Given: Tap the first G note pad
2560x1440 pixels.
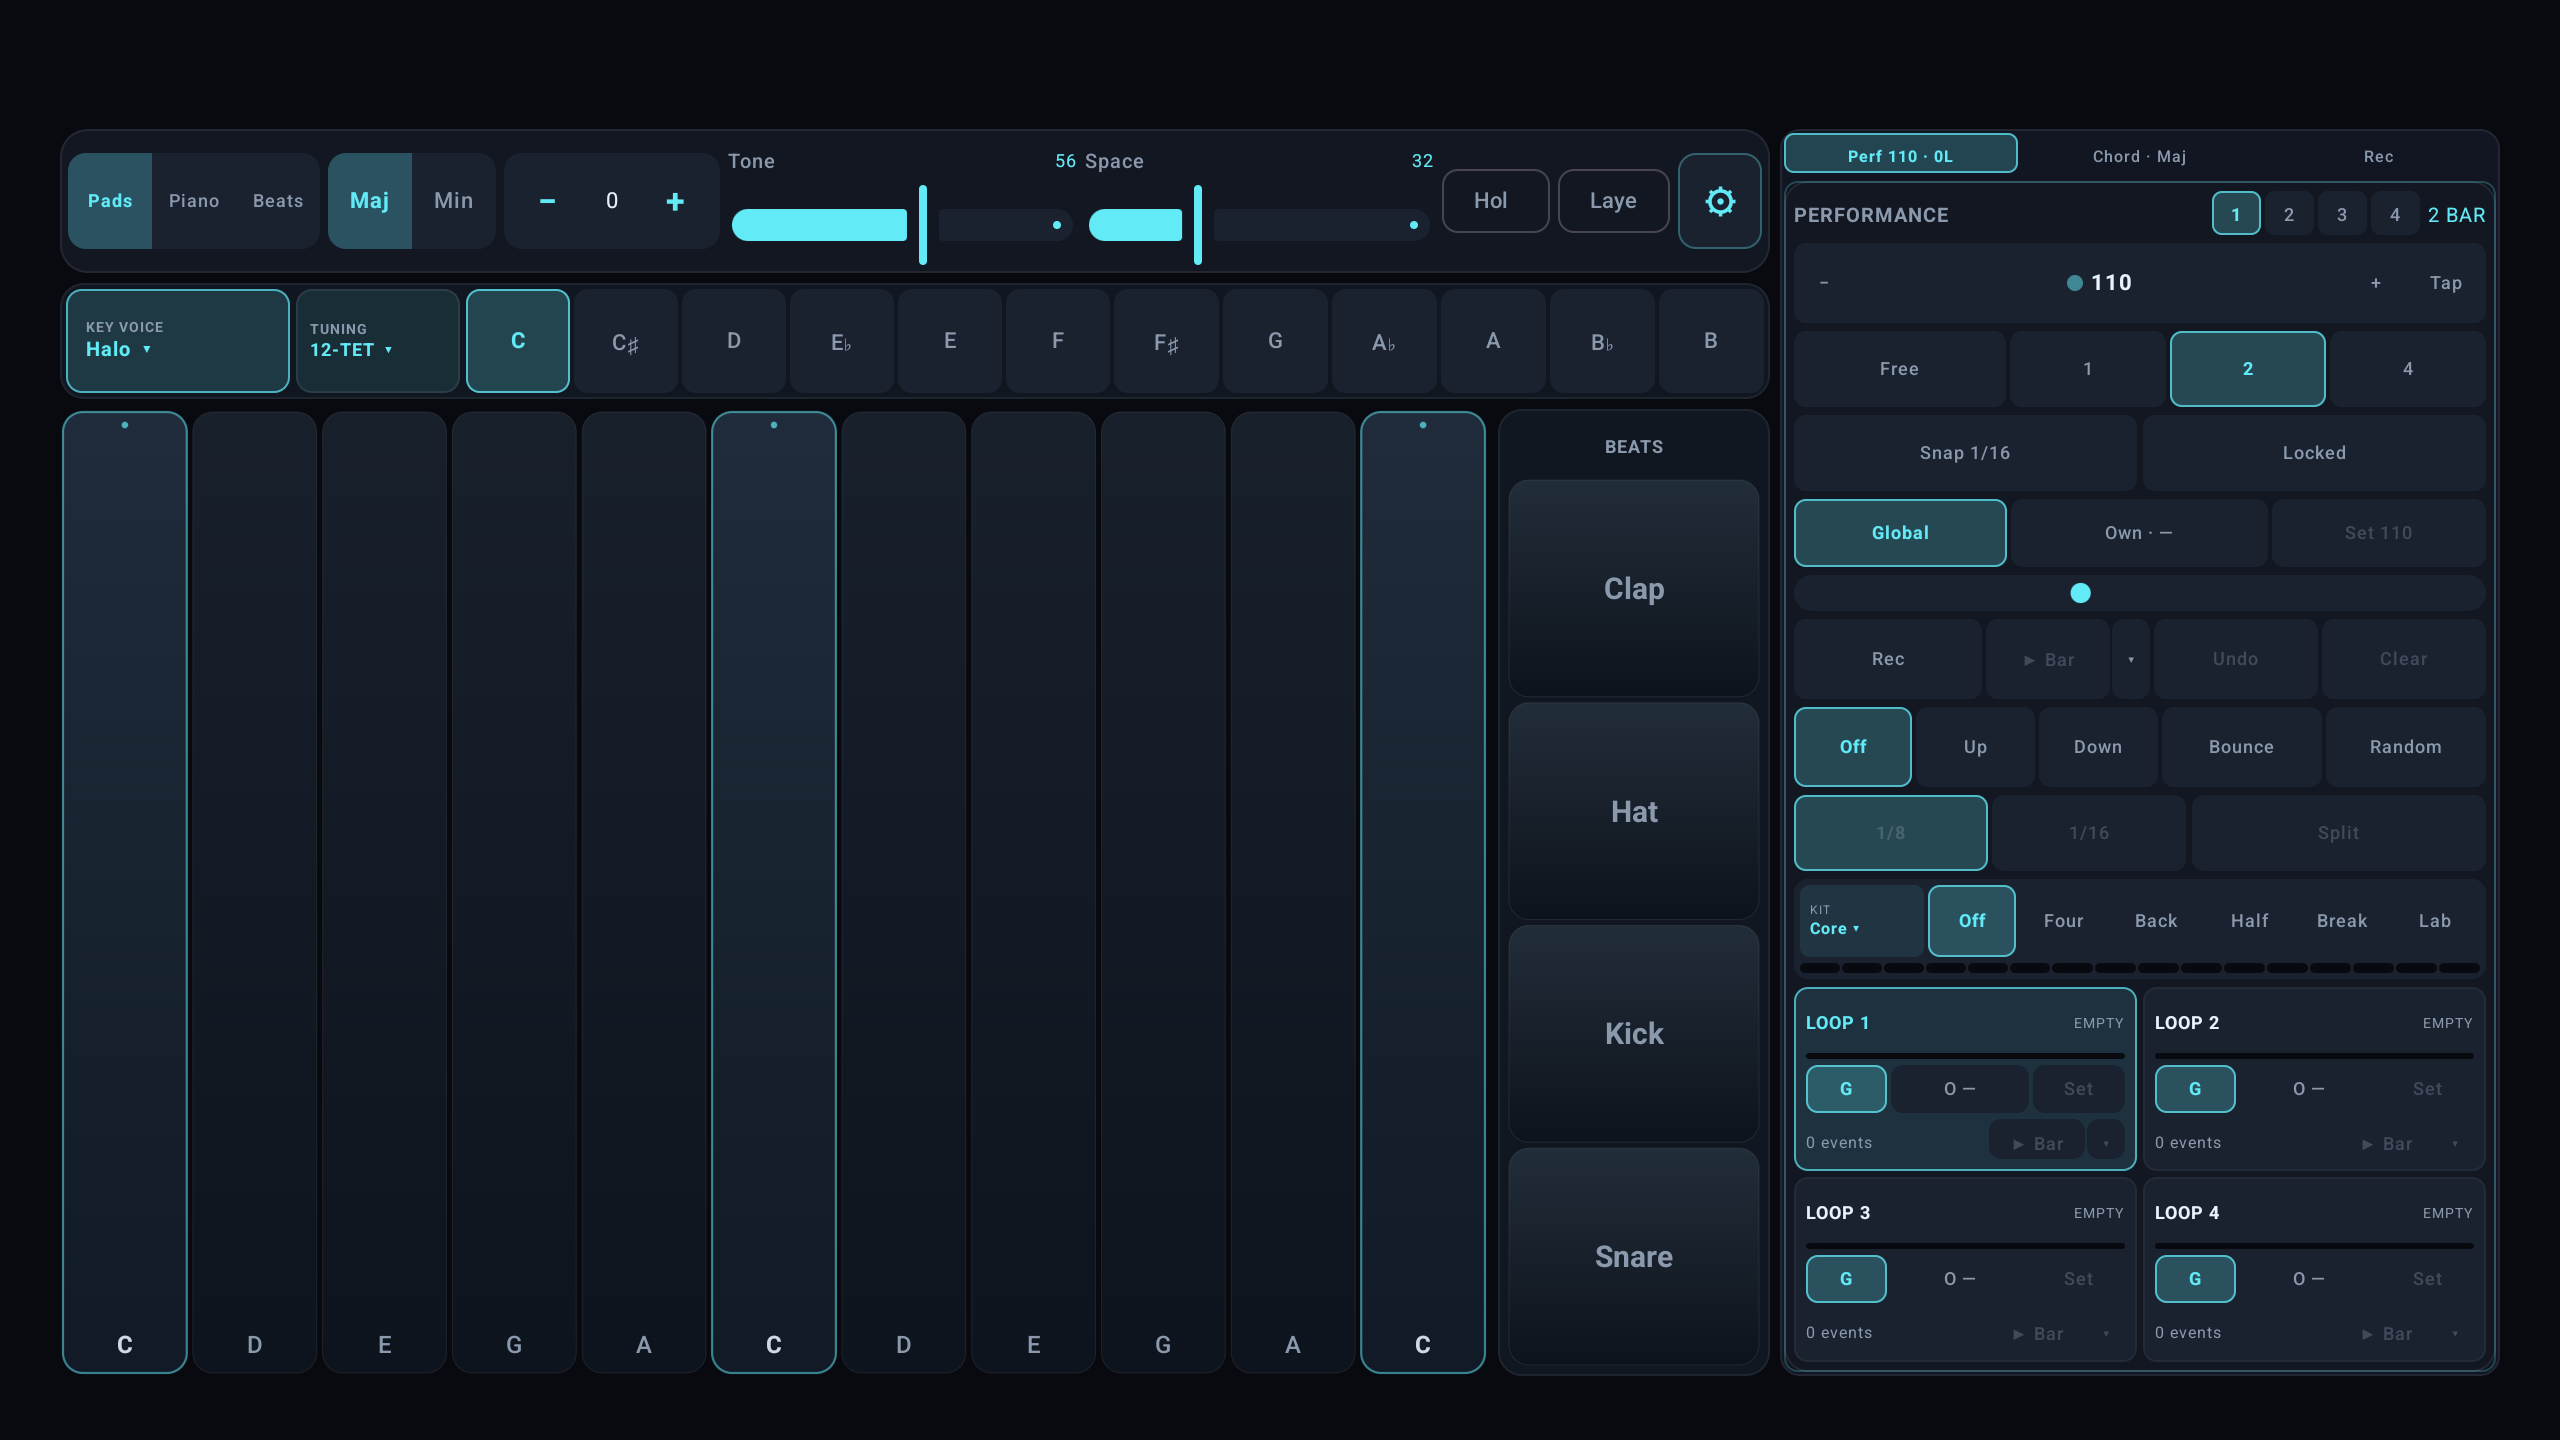Looking at the screenshot, I should 514,892.
